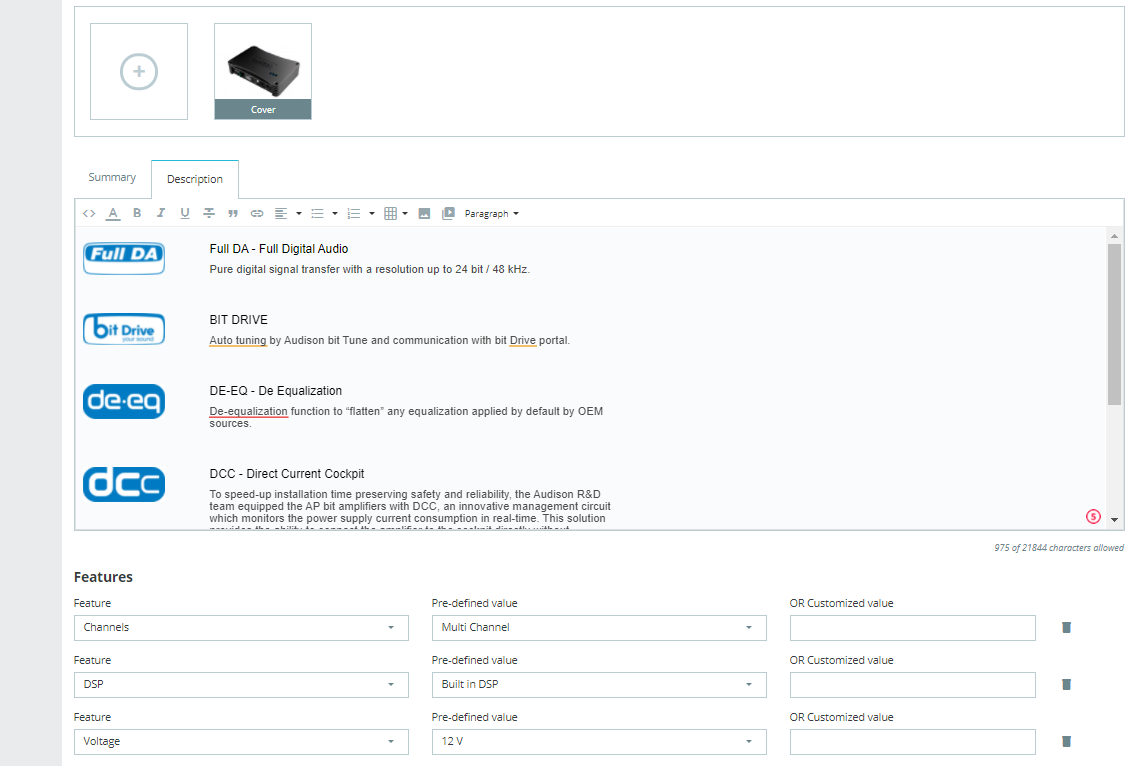Open the 12 V value dropdown

click(x=599, y=741)
